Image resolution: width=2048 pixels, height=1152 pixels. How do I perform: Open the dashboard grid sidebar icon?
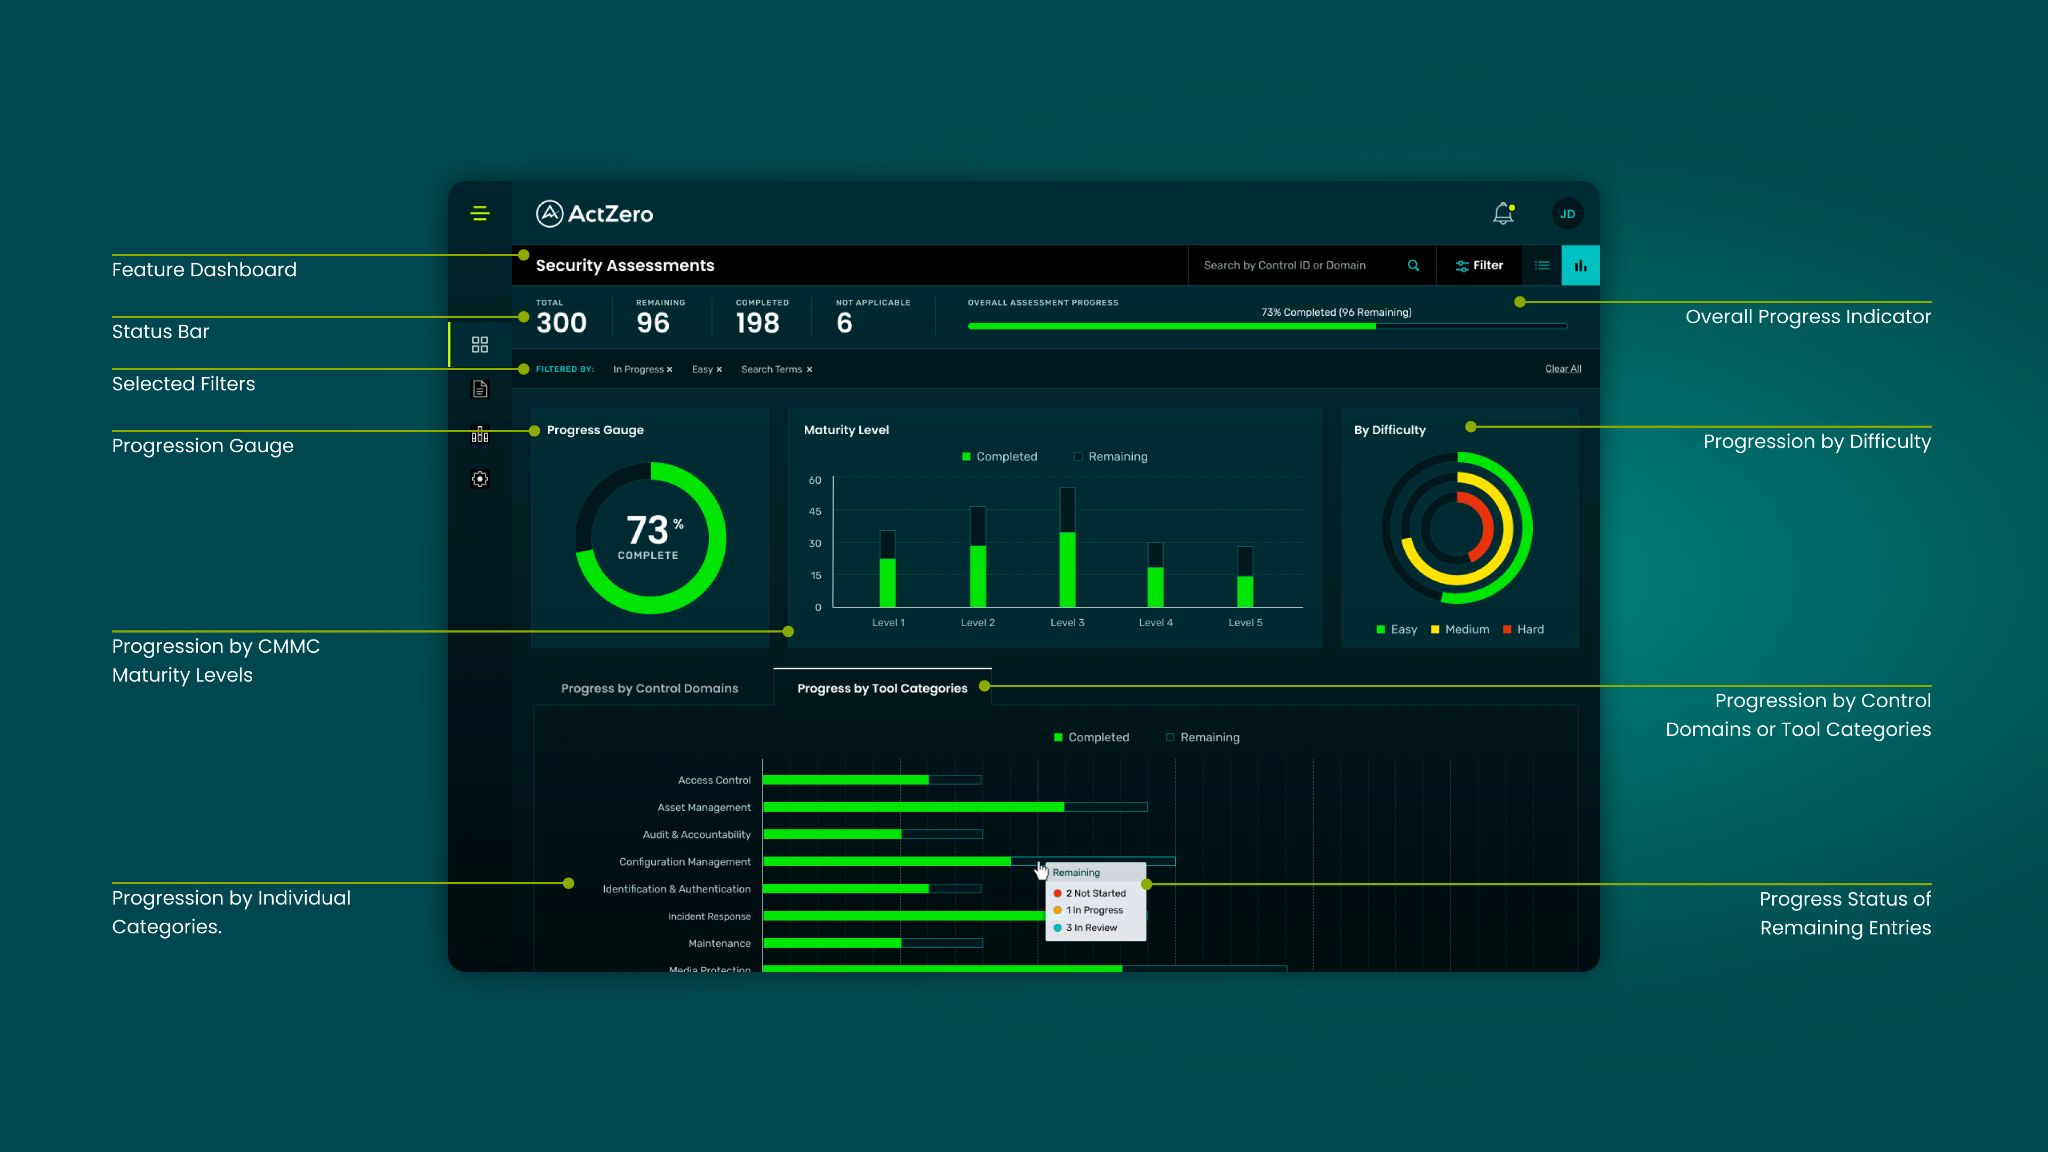[x=480, y=344]
